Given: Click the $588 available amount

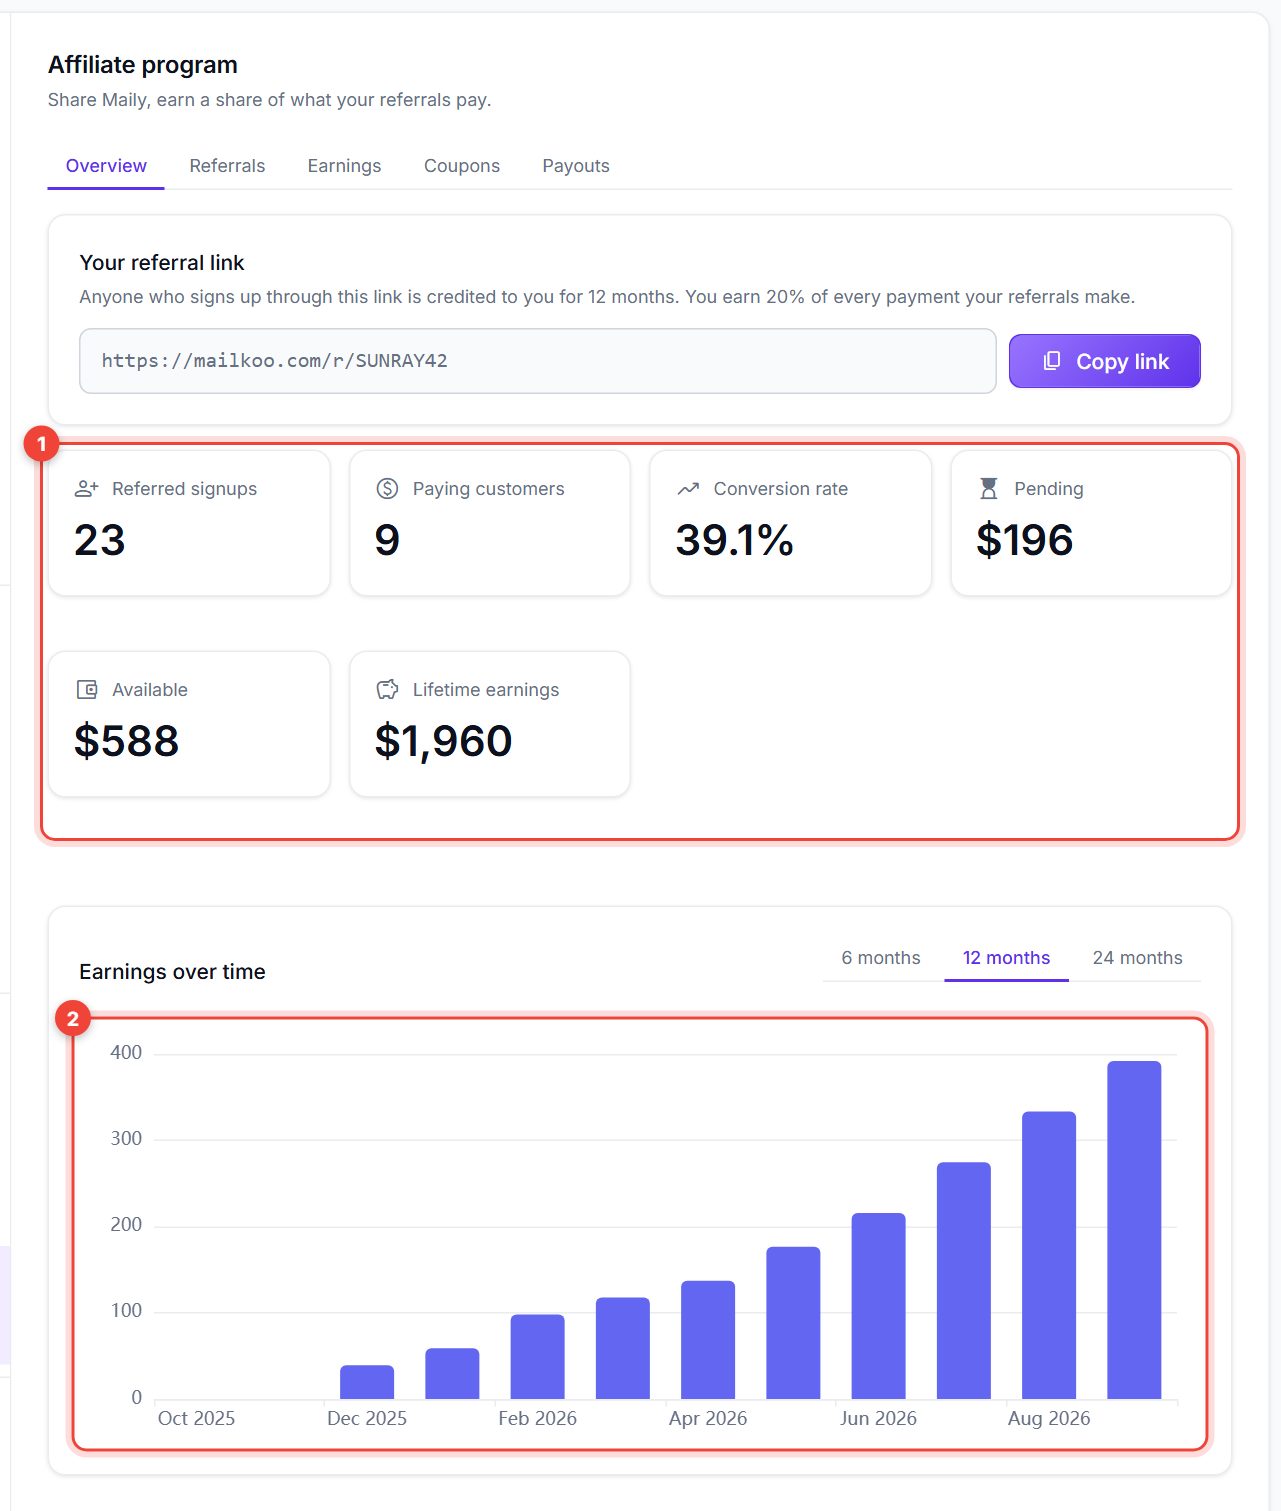Looking at the screenshot, I should tap(126, 741).
